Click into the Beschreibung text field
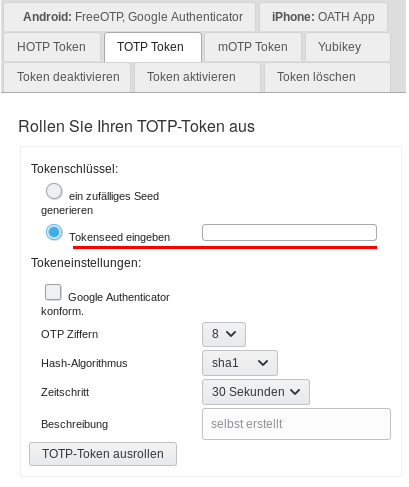Screen dimensions: 409x487 (296, 424)
